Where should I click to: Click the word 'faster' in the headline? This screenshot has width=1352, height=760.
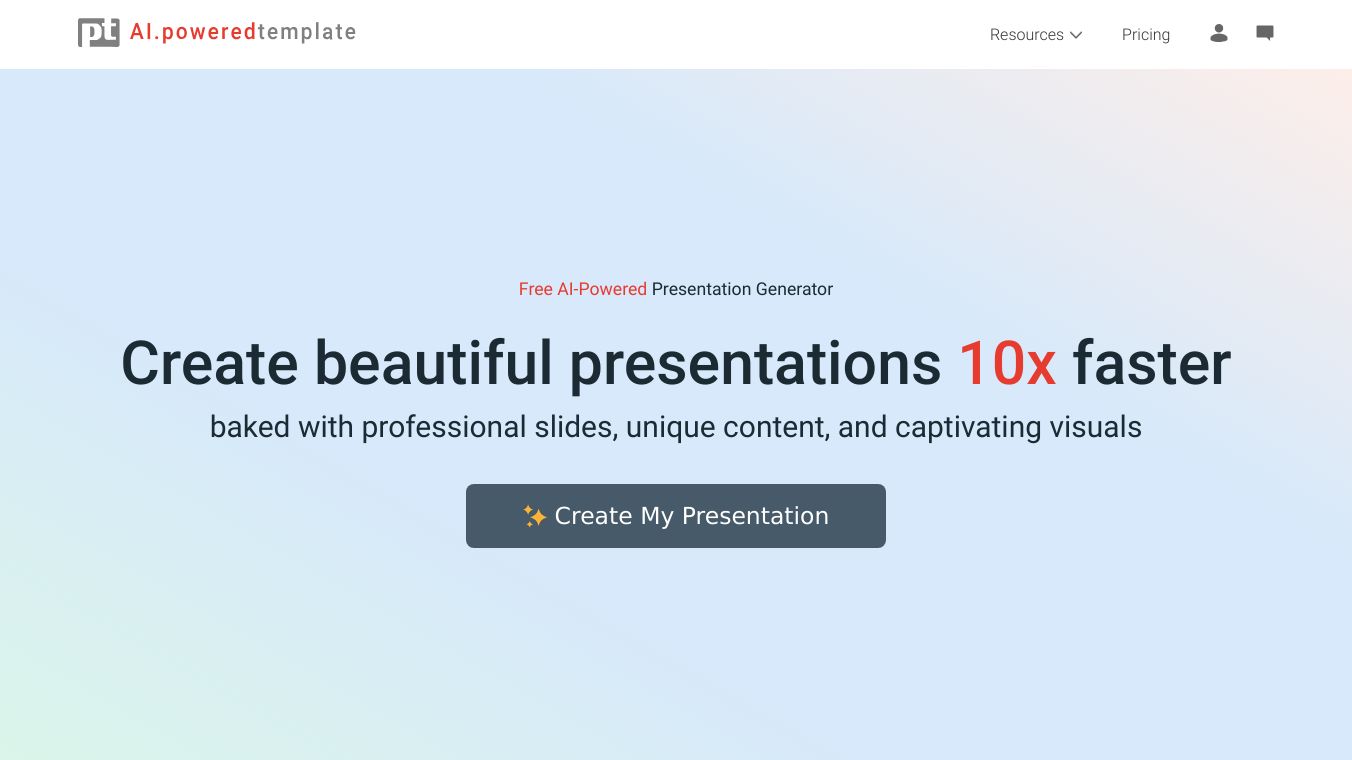(x=1152, y=363)
